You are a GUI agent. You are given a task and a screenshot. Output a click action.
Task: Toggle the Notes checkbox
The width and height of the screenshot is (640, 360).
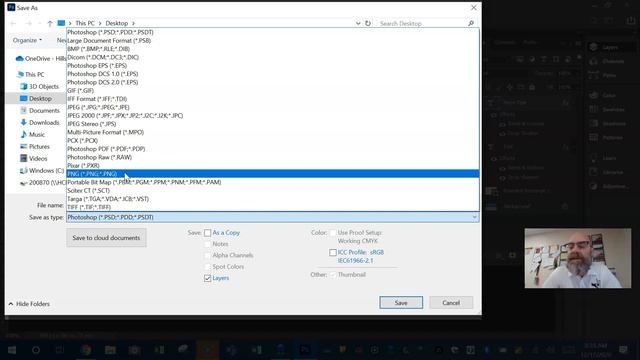207,244
